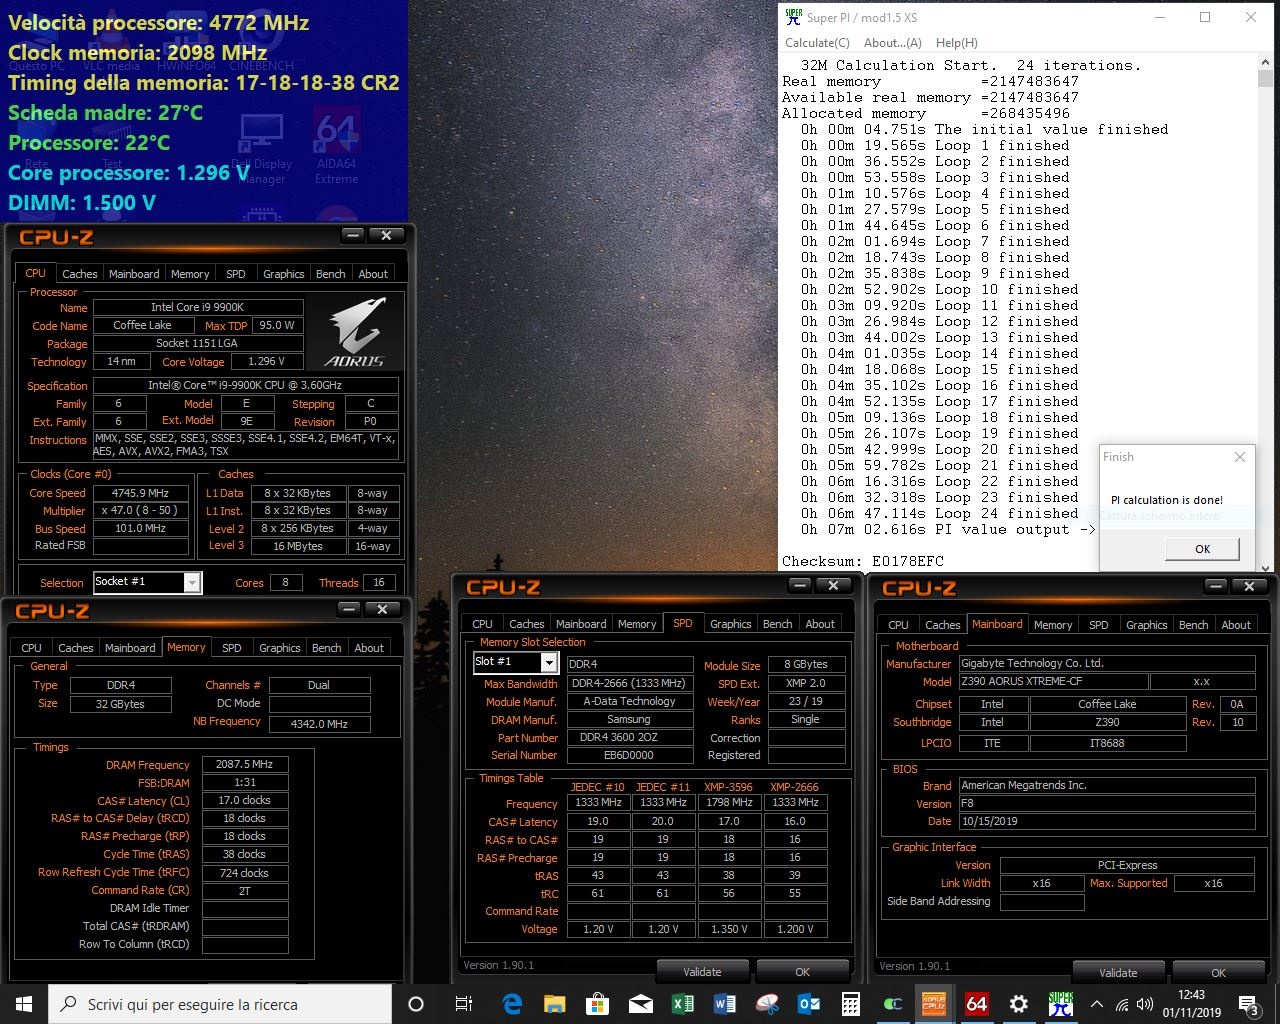Click the tRFC value '724 clocks'

coord(244,872)
